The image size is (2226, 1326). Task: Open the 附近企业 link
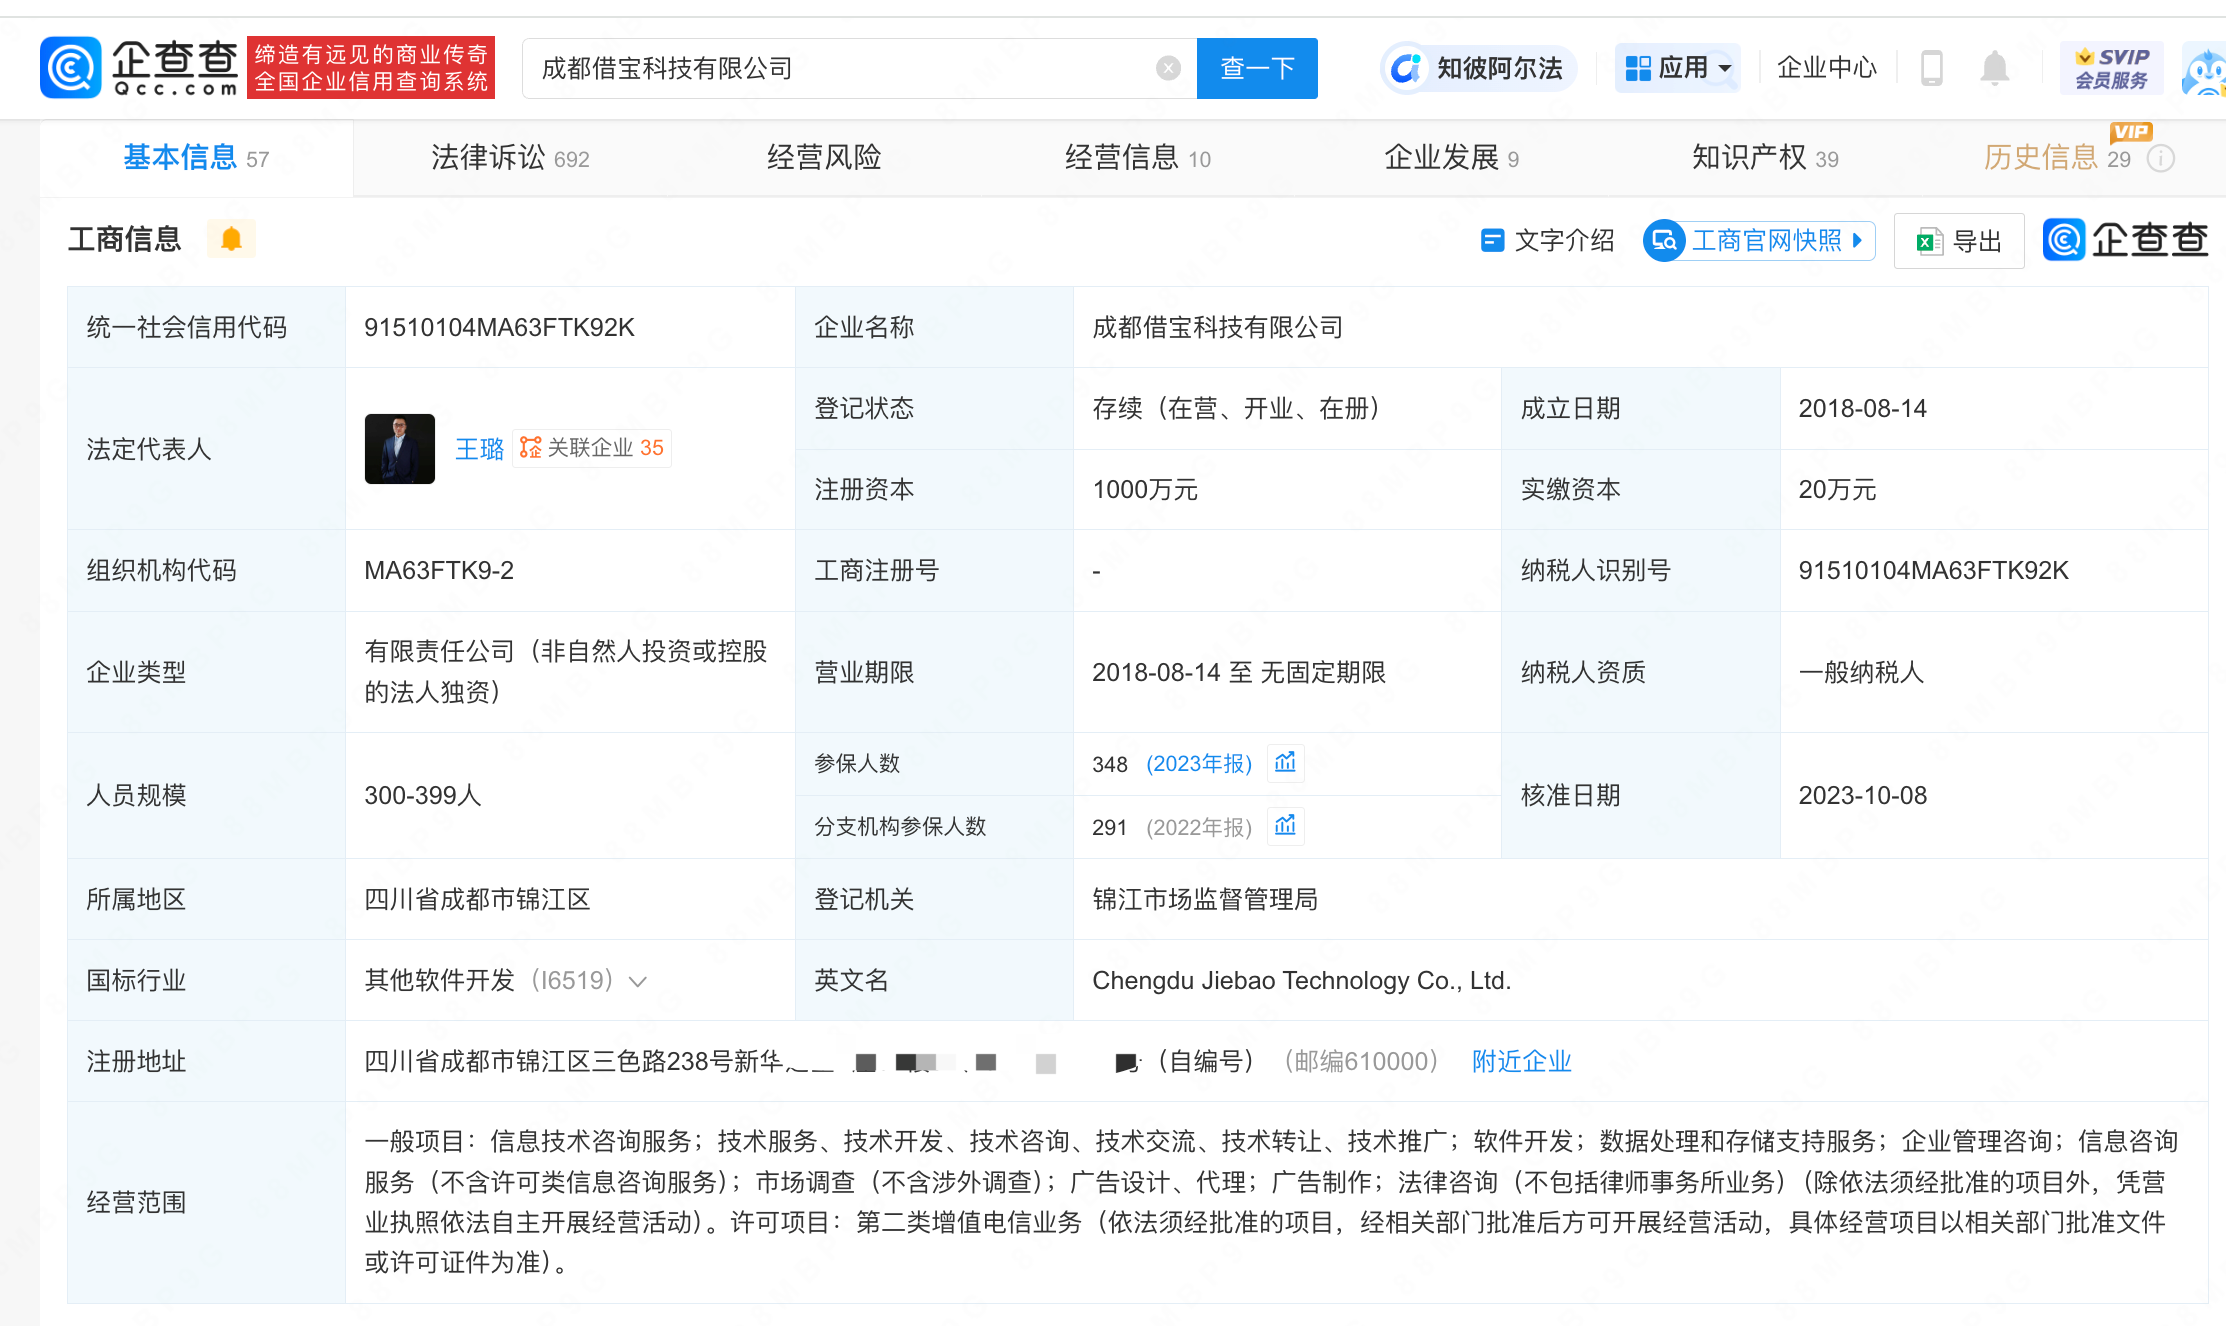[1521, 1061]
